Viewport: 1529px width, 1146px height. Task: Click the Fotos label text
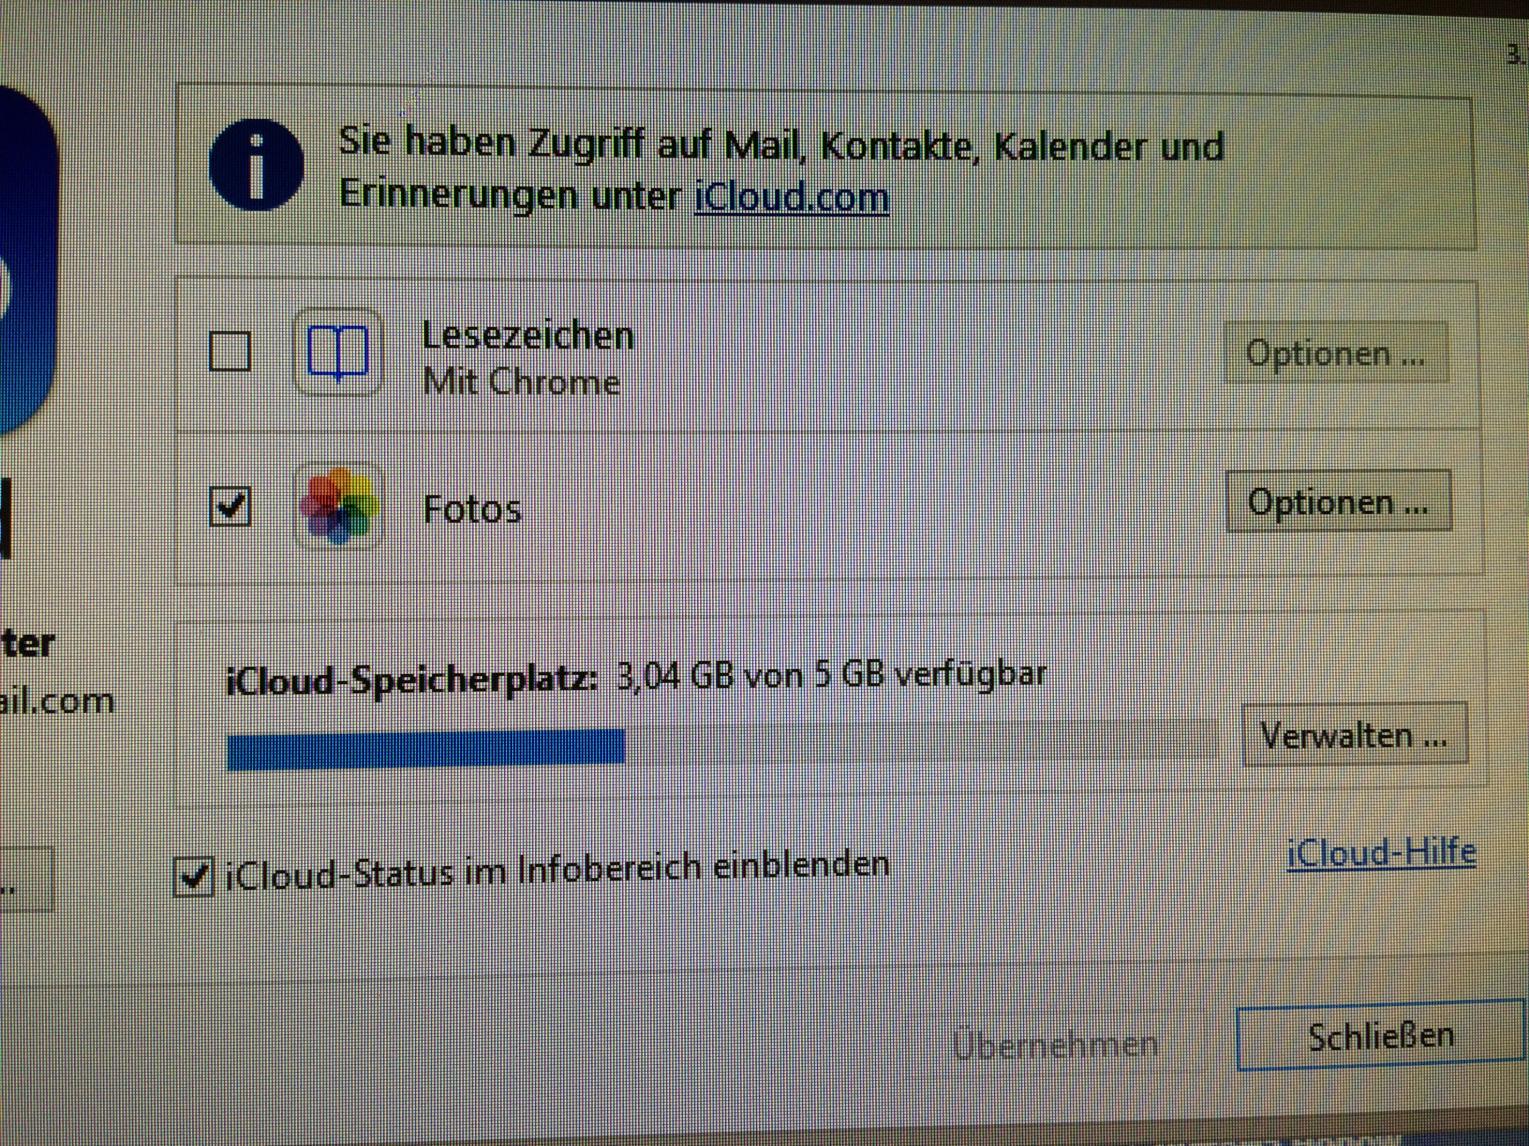point(472,509)
